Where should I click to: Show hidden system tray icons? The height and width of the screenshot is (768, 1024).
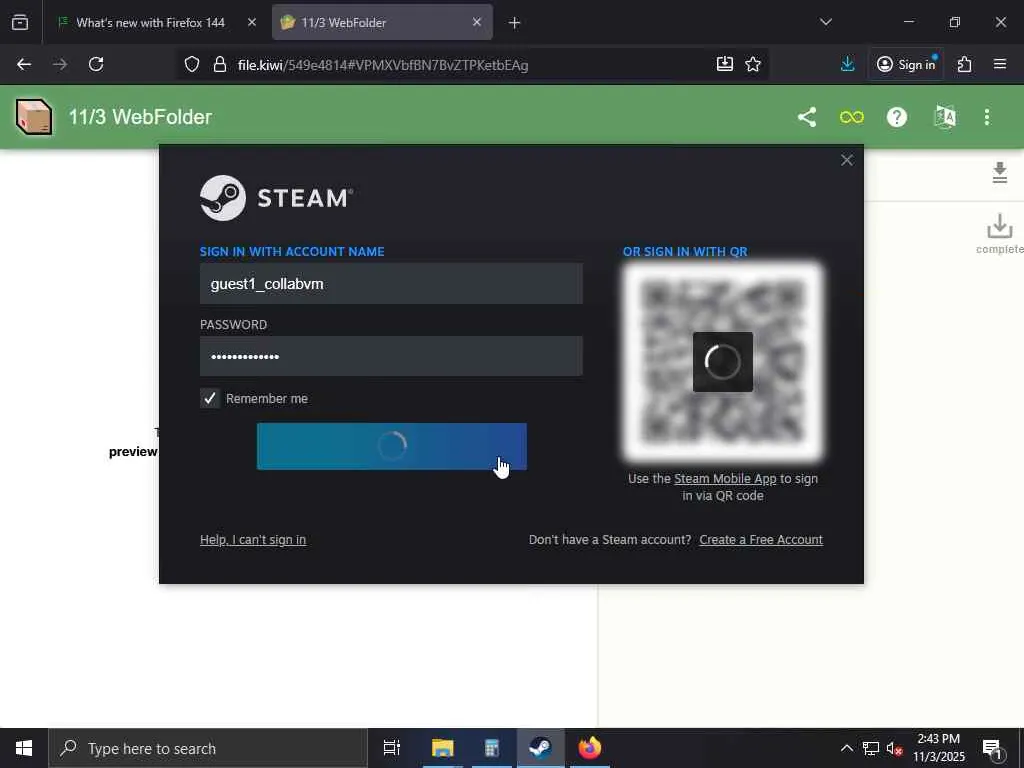click(x=846, y=748)
